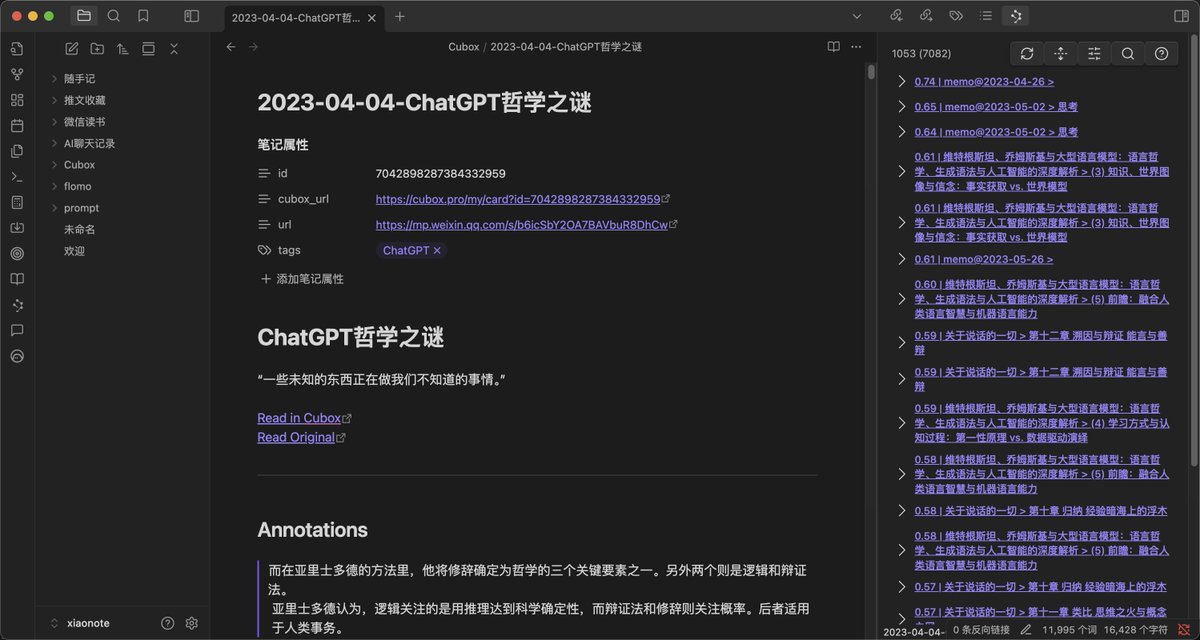Viewport: 1200px width, 640px height.
Task: Click the bottom rainbow-arc ribbon icon
Action: coord(17,356)
